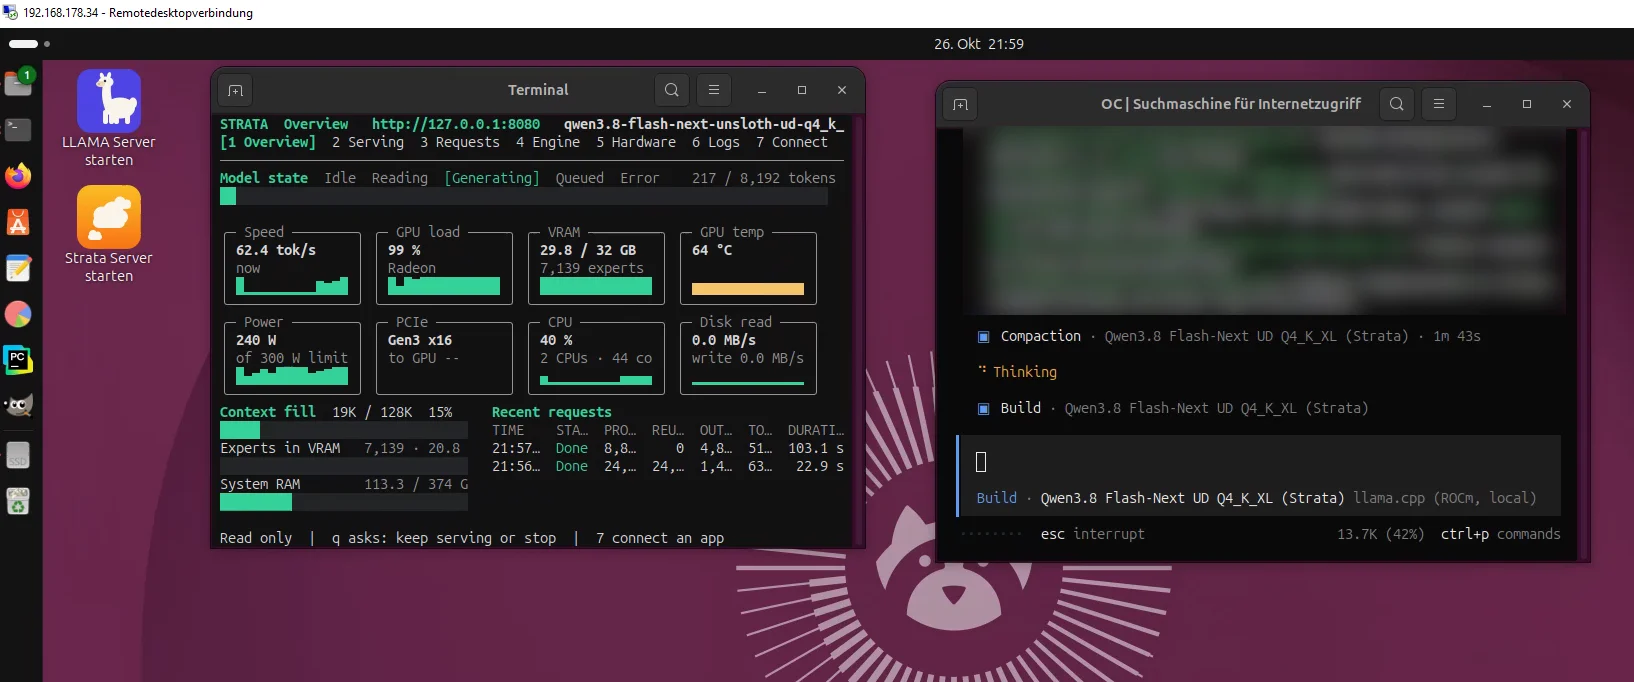Viewport: 1634px width, 682px height.
Task: Click the 29.8 / 32 GB VRAM value
Action: click(x=588, y=250)
